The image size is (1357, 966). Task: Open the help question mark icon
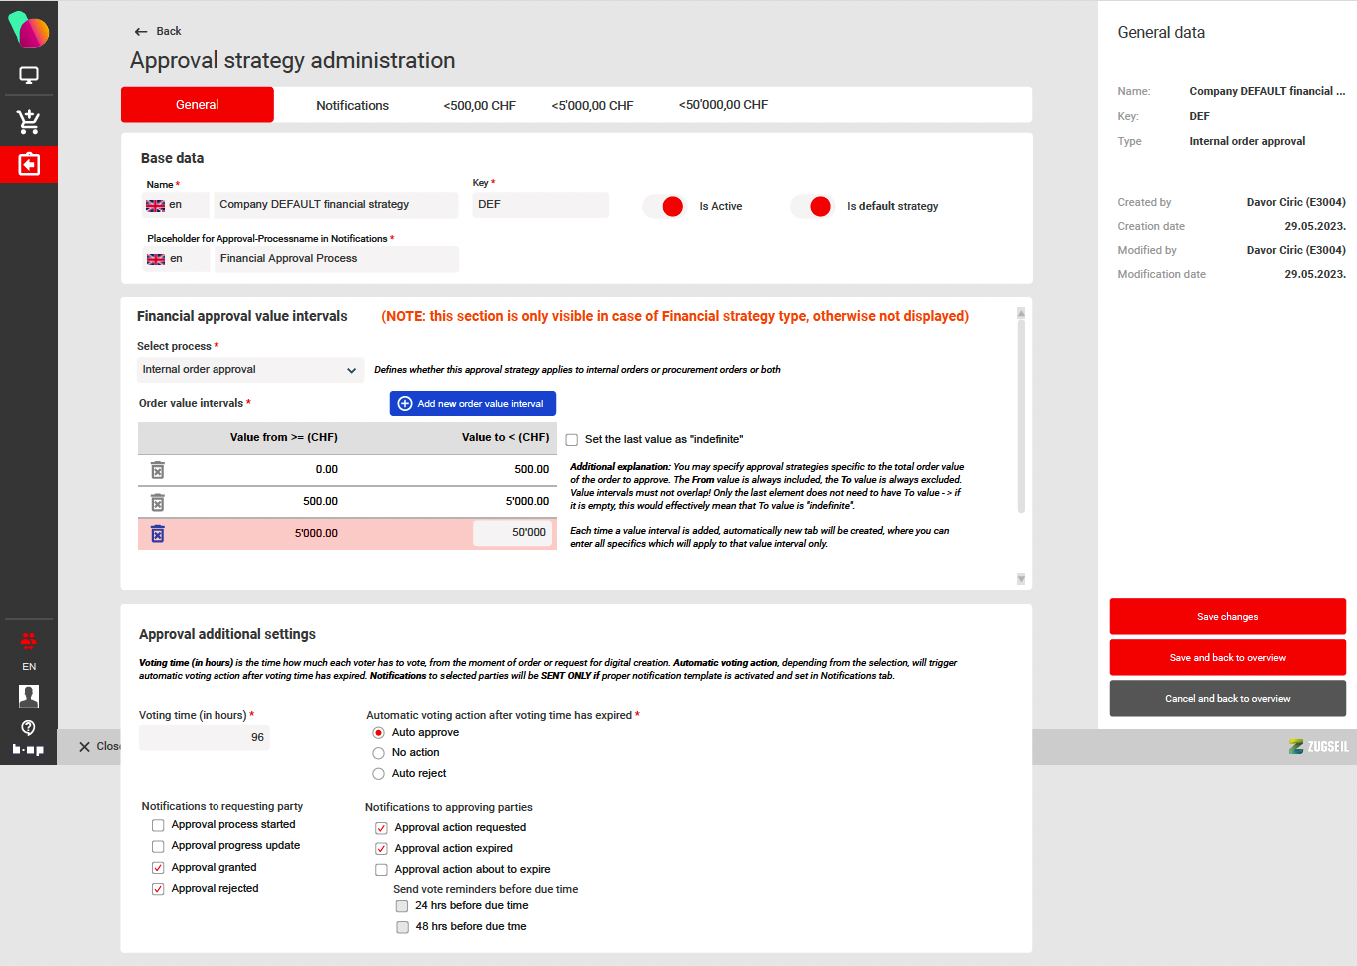point(29,727)
